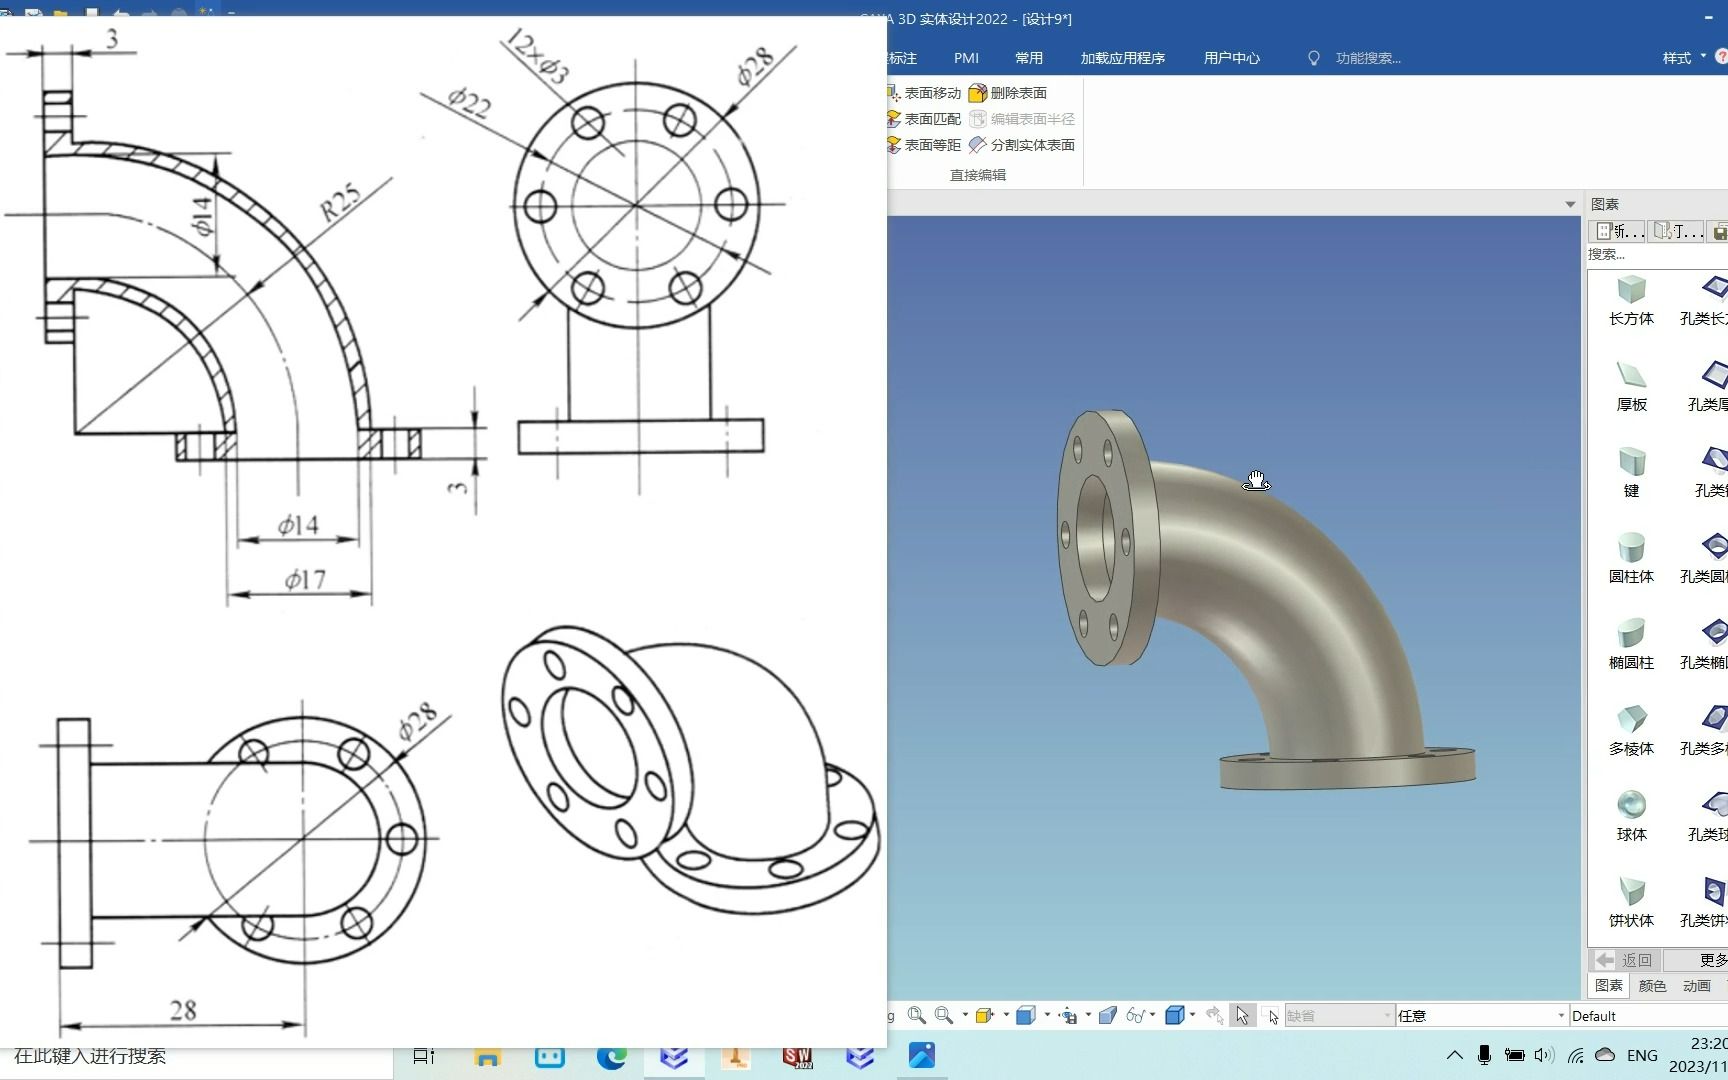Open the 任意 selection filter dropdown
1728x1080 pixels.
tap(1481, 1016)
